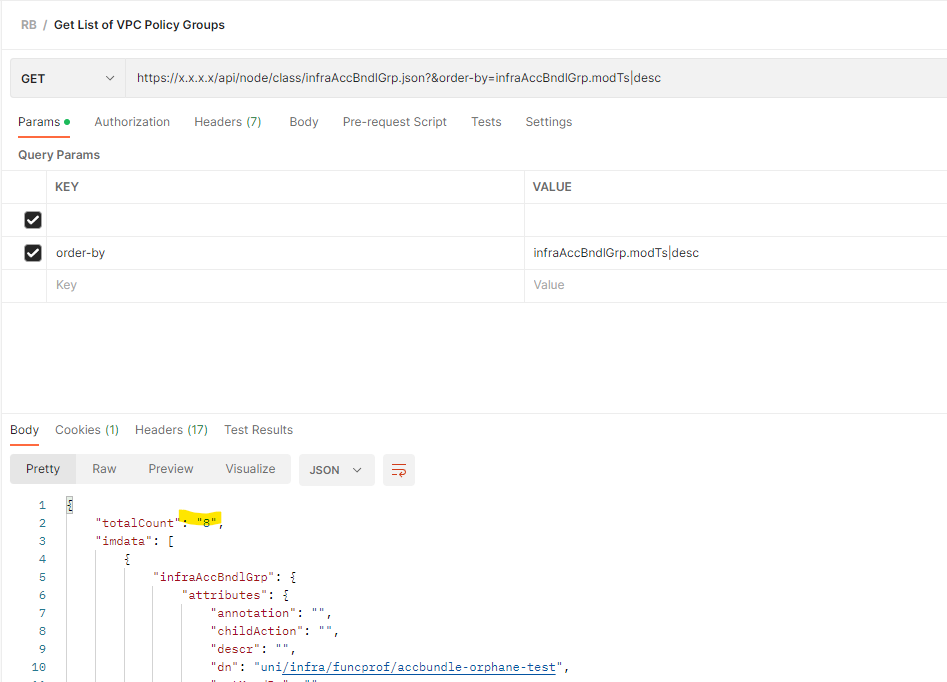
Task: Click the "annotation" key on line 7
Action: tap(253, 613)
